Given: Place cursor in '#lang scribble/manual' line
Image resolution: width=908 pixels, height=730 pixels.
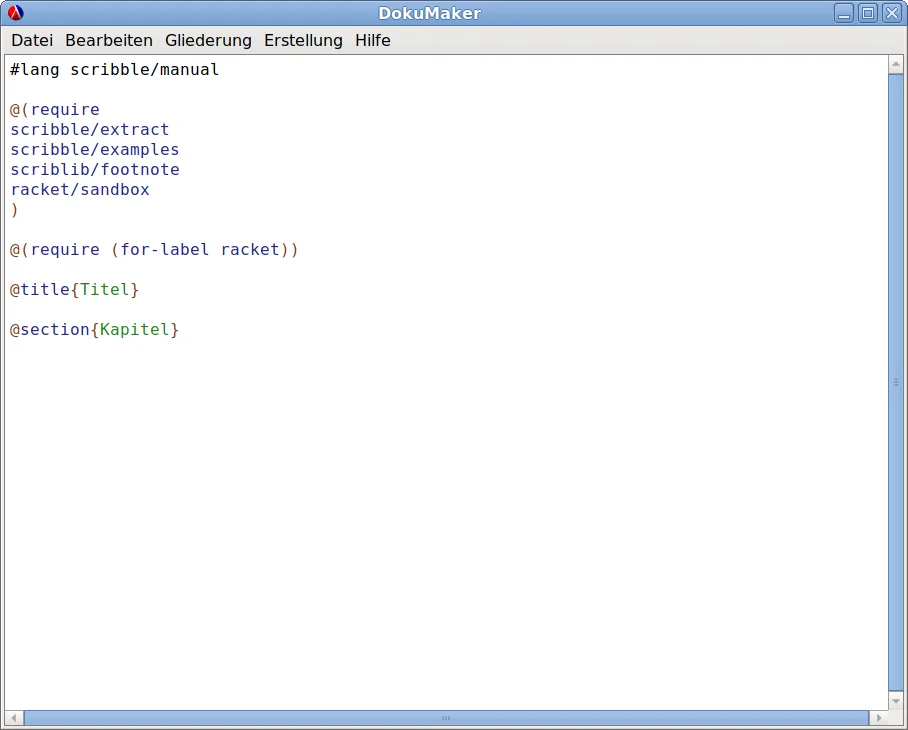Looking at the screenshot, I should (115, 69).
